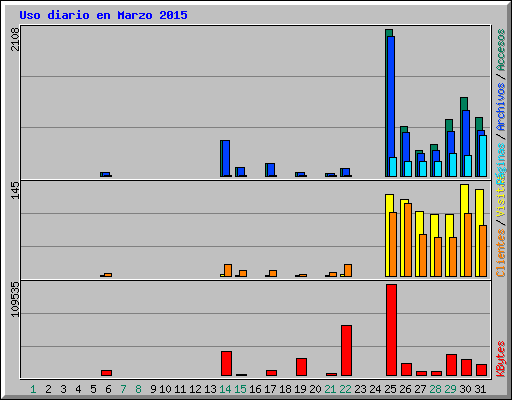Click the blue Archivos bar for day 14

(226, 158)
